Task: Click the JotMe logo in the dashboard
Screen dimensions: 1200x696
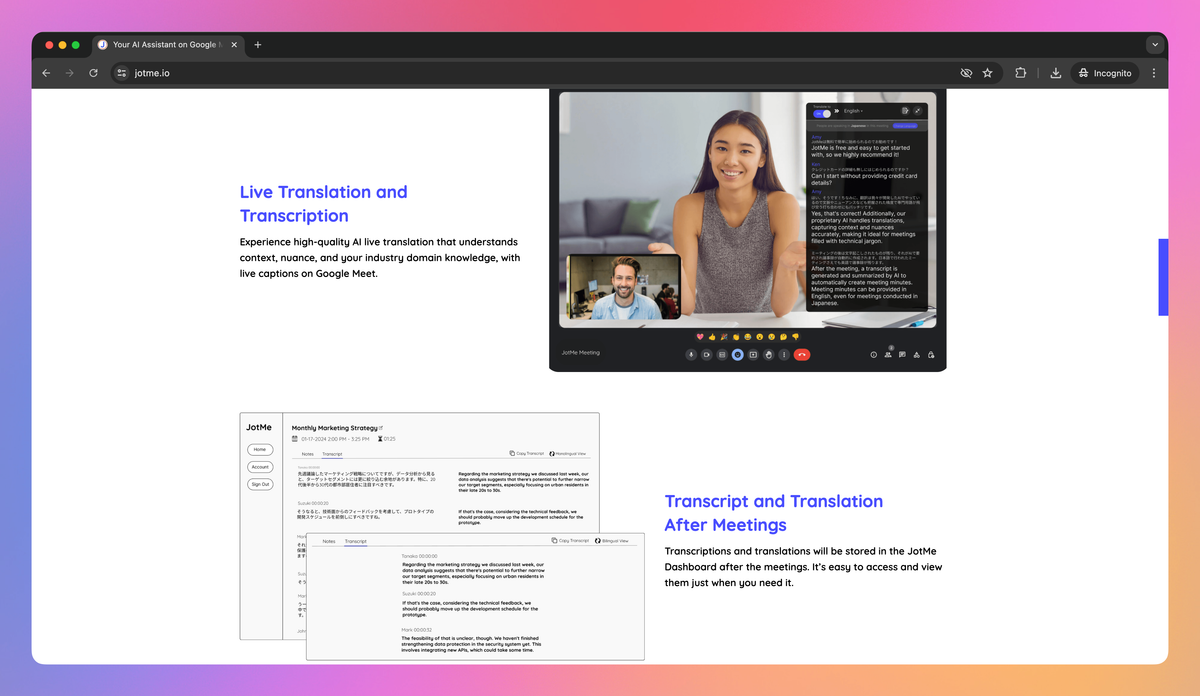Action: tap(259, 427)
